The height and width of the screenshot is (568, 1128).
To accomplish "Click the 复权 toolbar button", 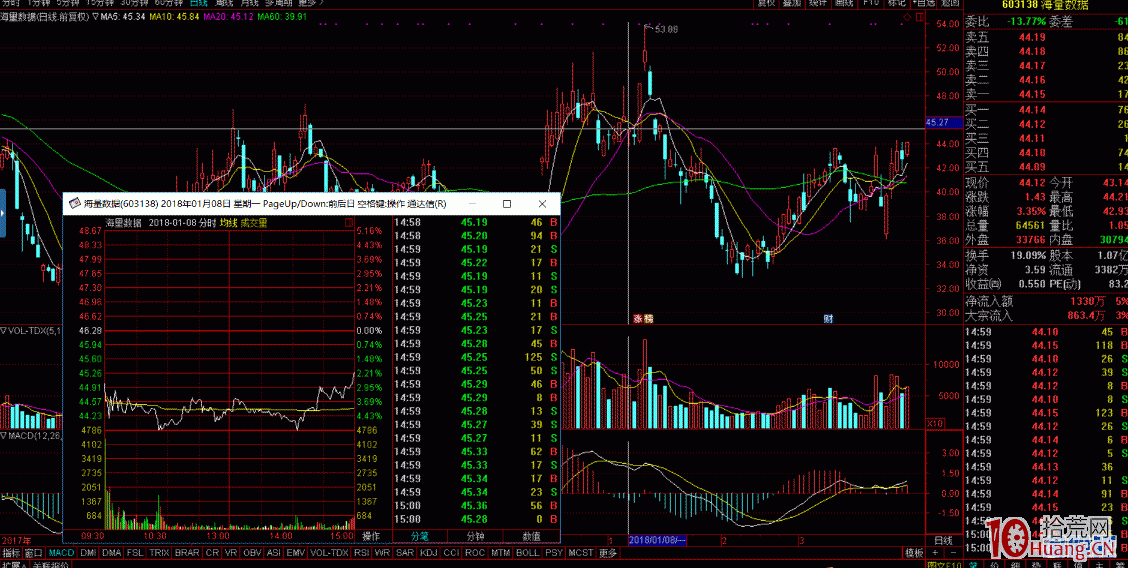I will pos(766,4).
